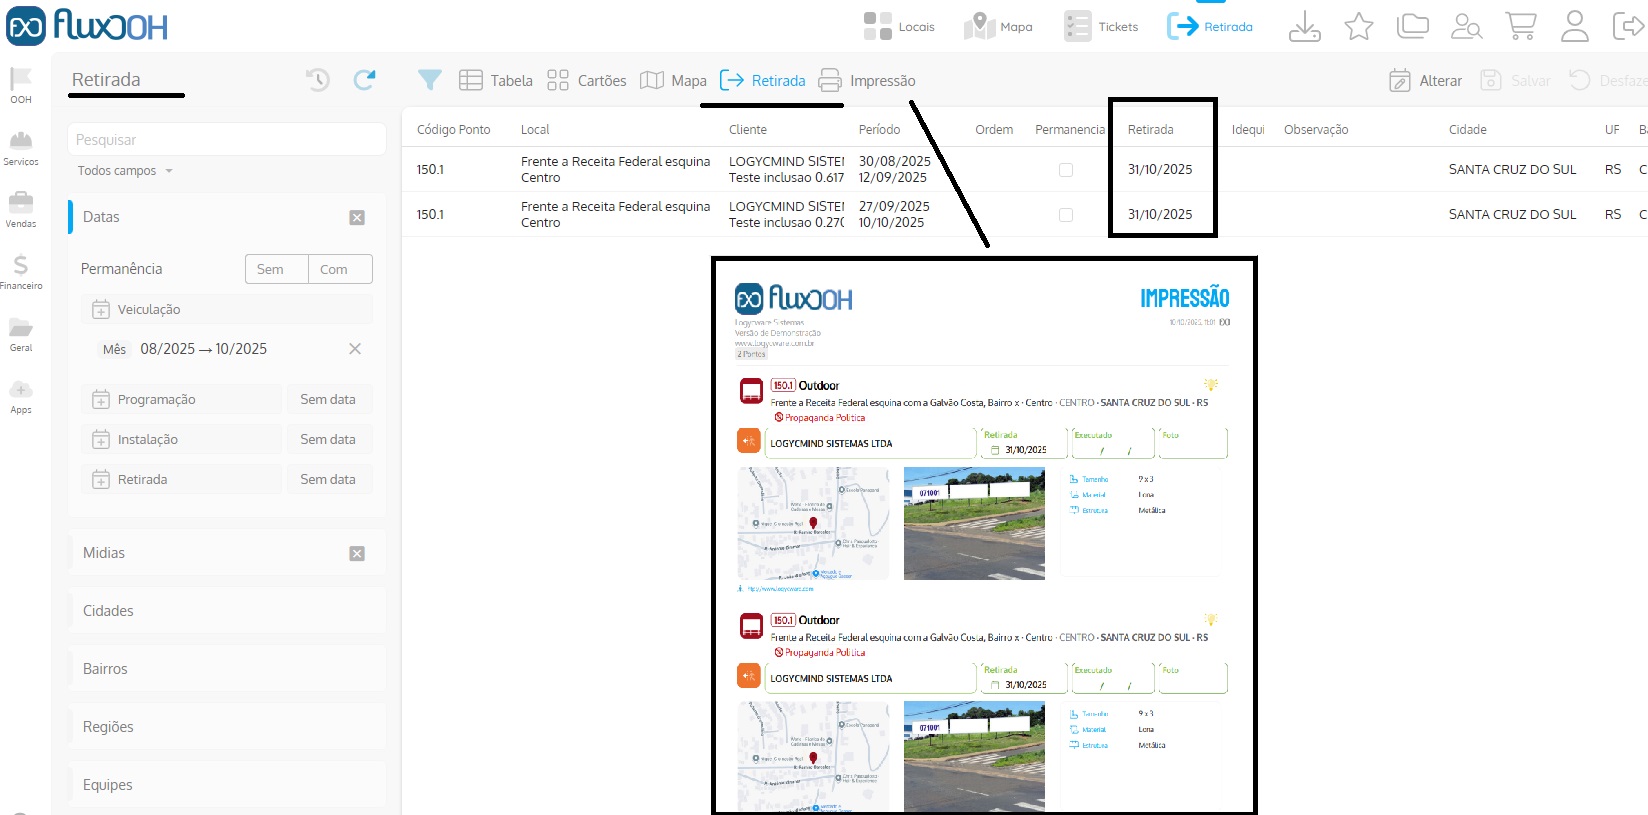Switch to the Cartões view

point(587,81)
